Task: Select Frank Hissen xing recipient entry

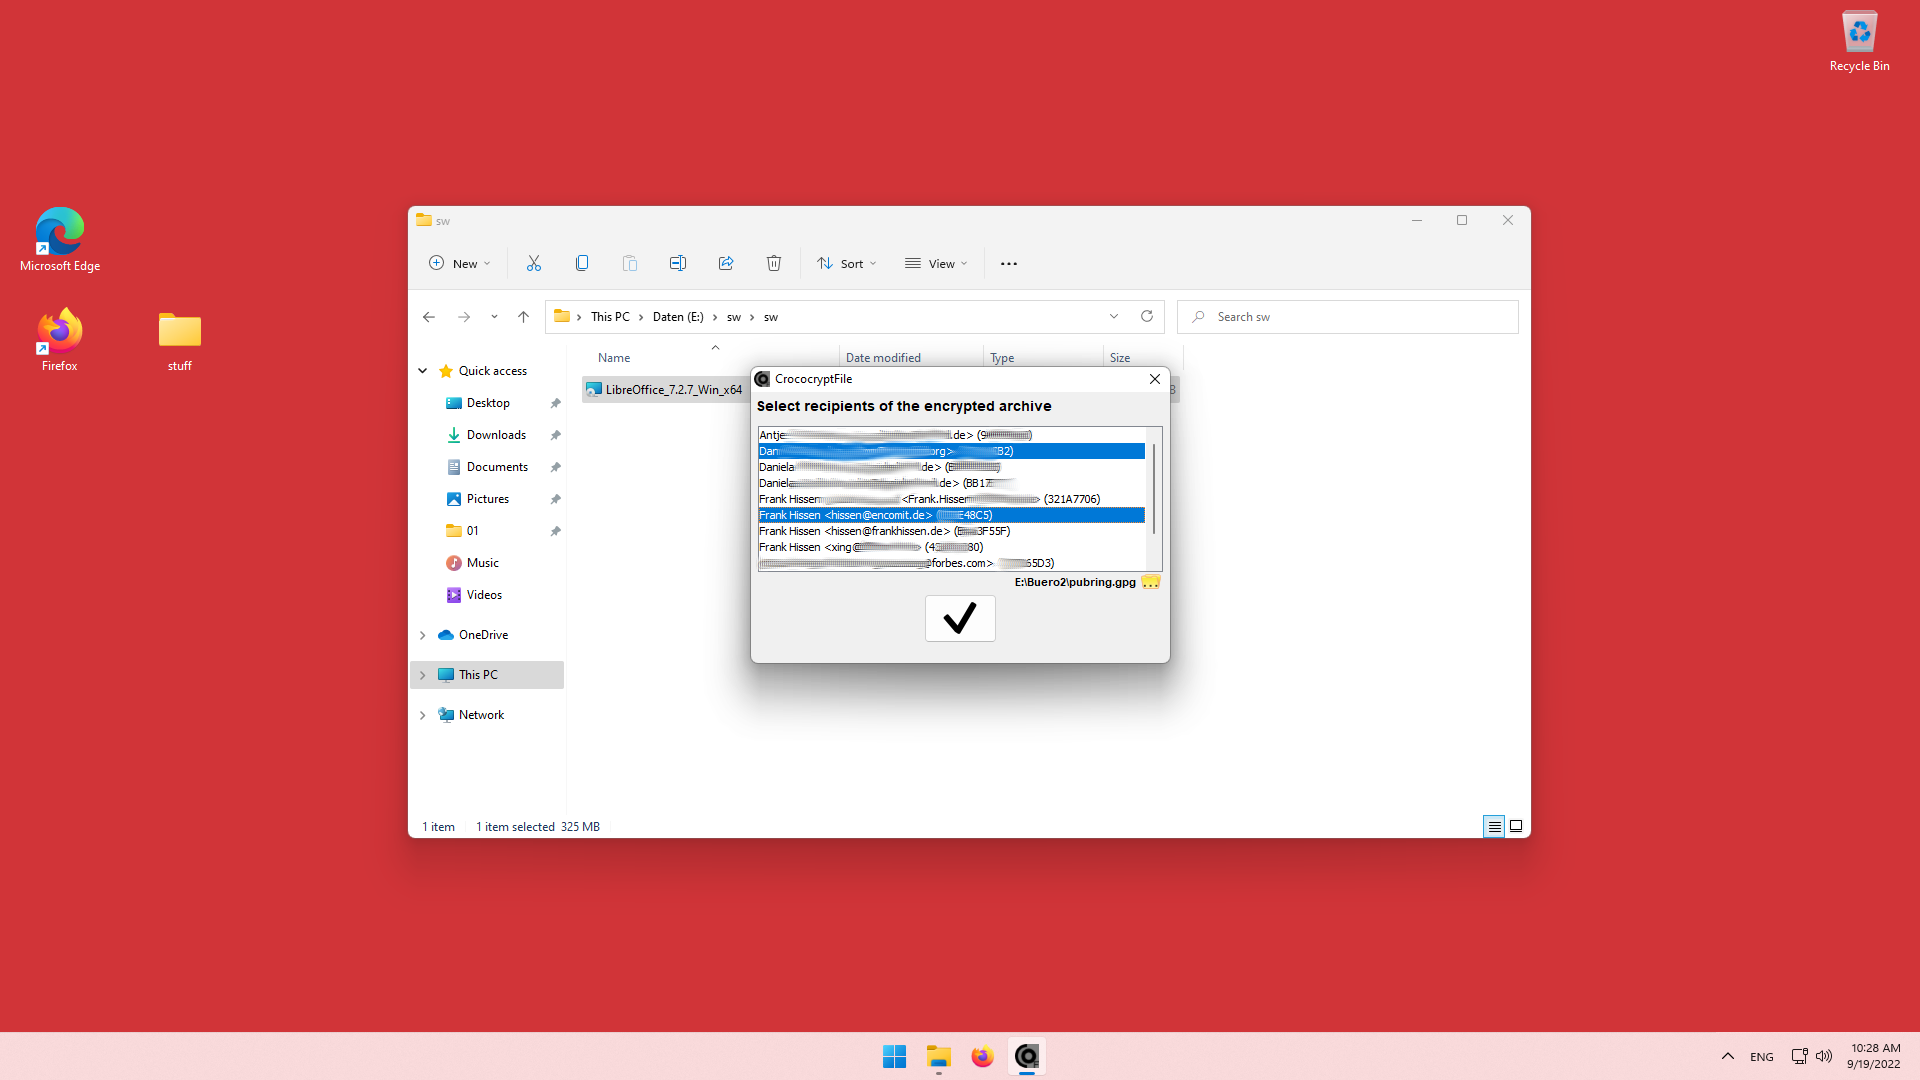Action: click(951, 547)
